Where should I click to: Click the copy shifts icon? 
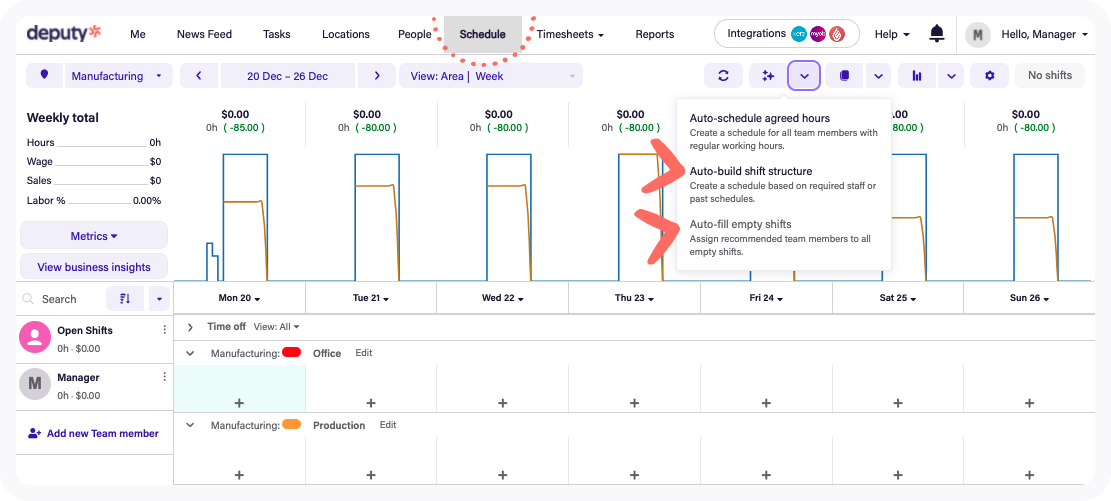pyautogui.click(x=844, y=76)
